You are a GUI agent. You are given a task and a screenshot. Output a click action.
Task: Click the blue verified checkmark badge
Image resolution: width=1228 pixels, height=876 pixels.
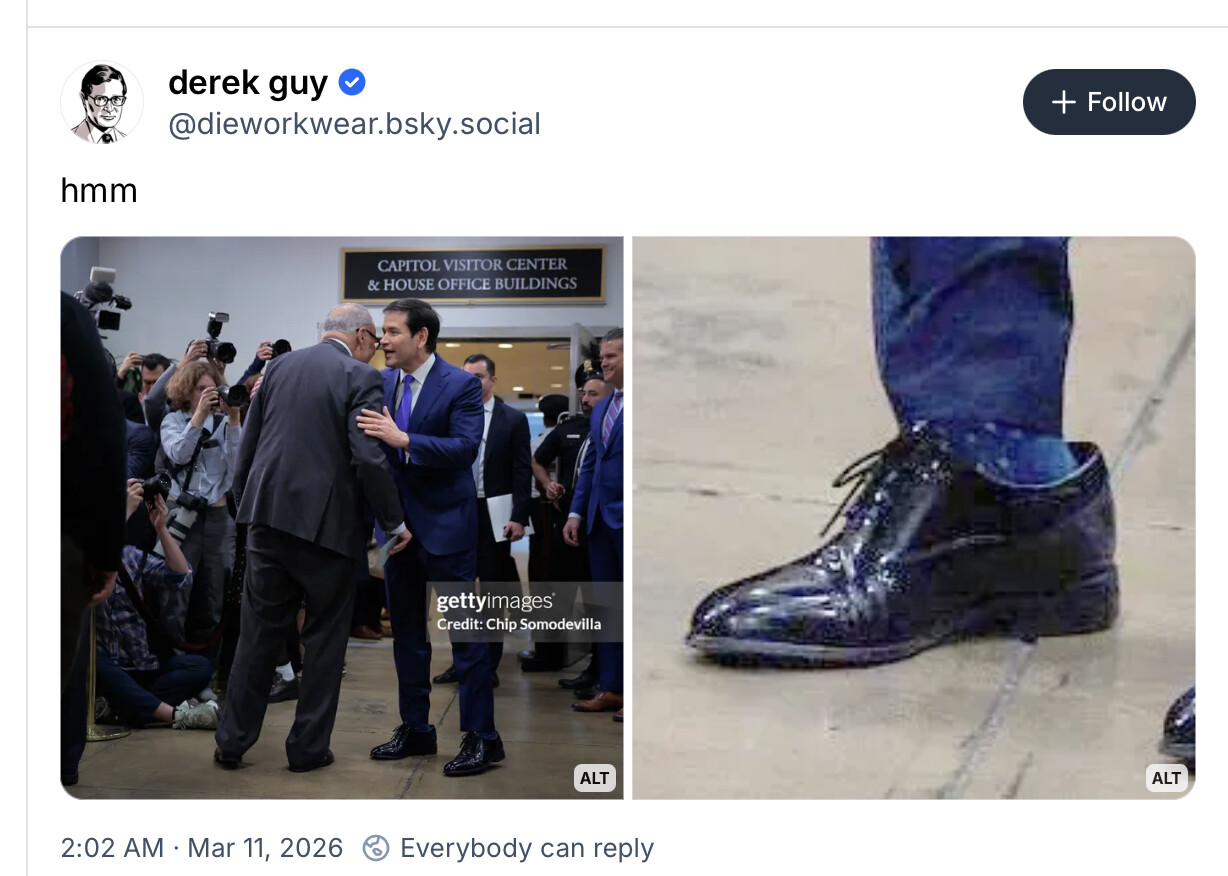[352, 83]
